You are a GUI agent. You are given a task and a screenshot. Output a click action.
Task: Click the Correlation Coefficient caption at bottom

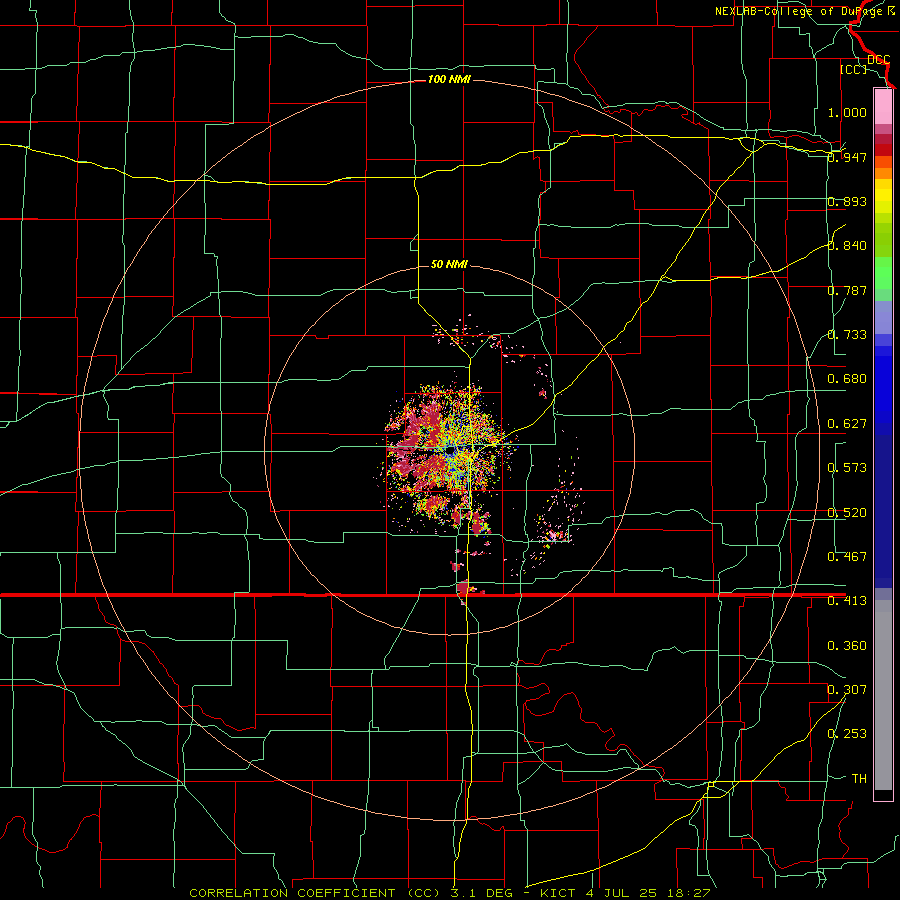pyautogui.click(x=450, y=893)
